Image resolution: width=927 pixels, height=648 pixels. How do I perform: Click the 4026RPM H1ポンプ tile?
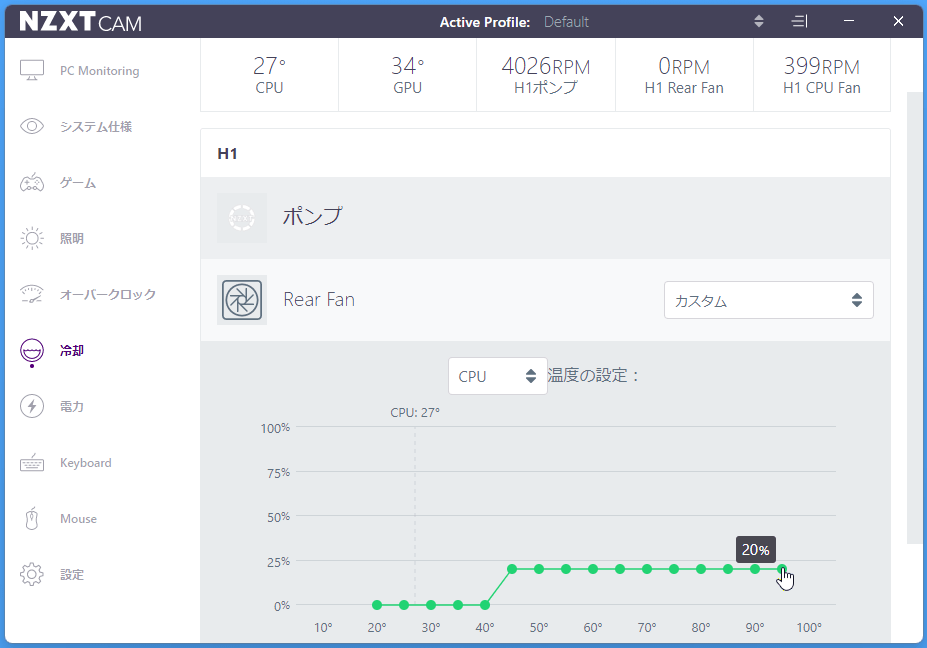point(546,74)
